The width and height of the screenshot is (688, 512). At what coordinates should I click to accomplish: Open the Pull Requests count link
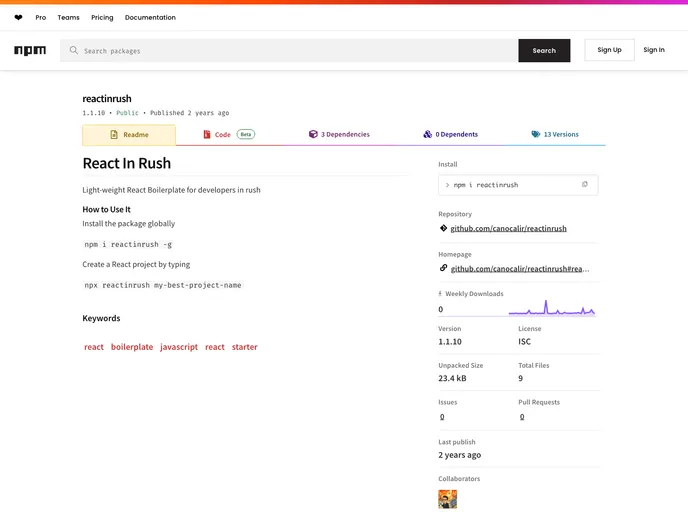pos(522,417)
